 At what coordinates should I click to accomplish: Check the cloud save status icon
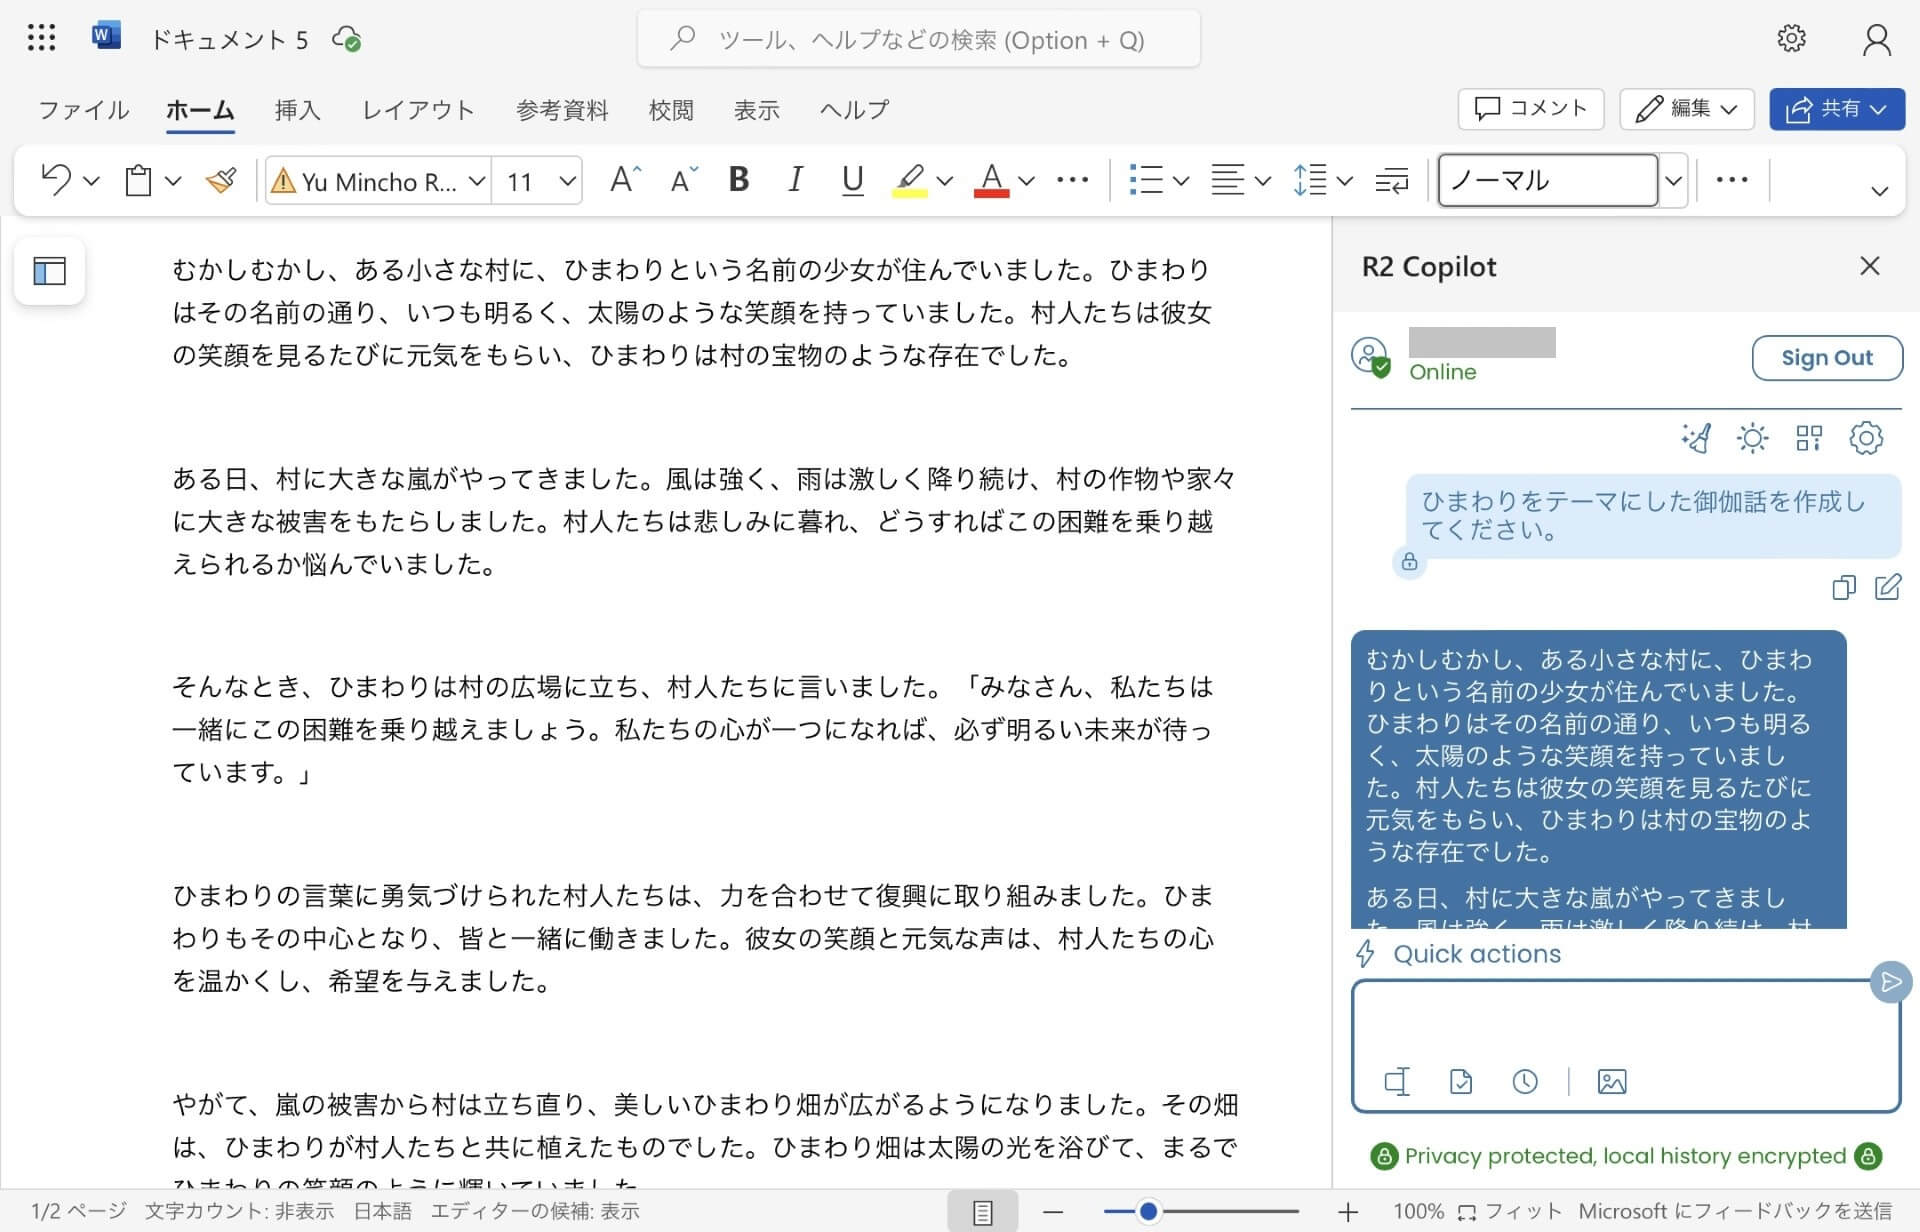tap(346, 39)
